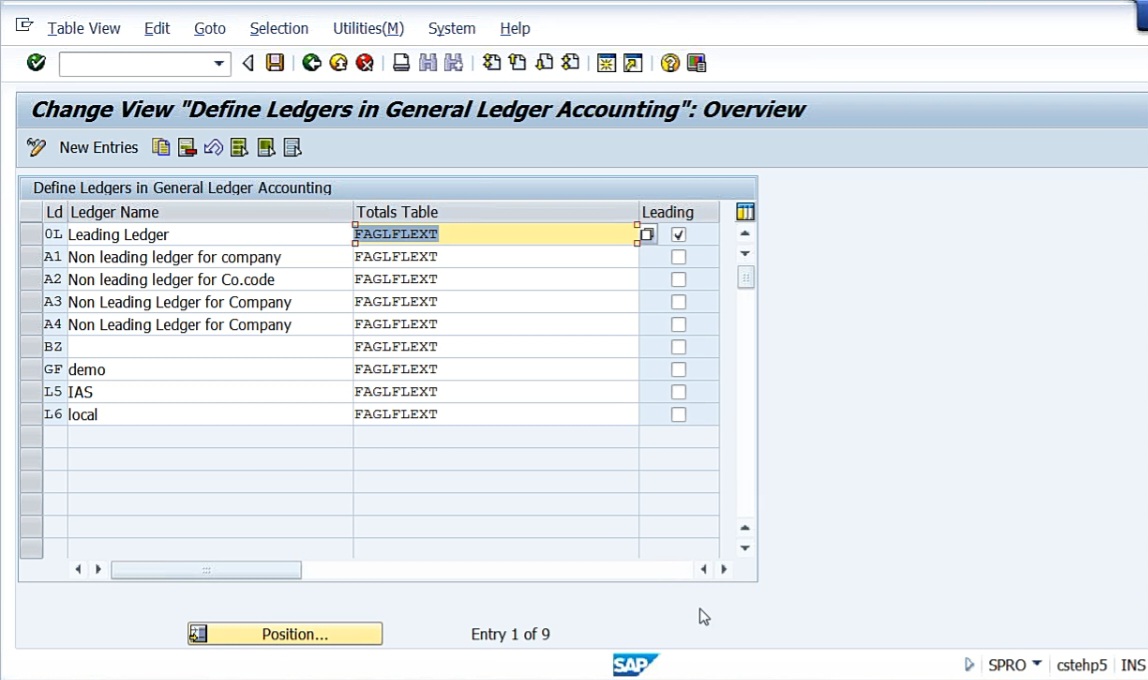The height and width of the screenshot is (680, 1148).
Task: Click the Print icon
Action: tap(401, 63)
